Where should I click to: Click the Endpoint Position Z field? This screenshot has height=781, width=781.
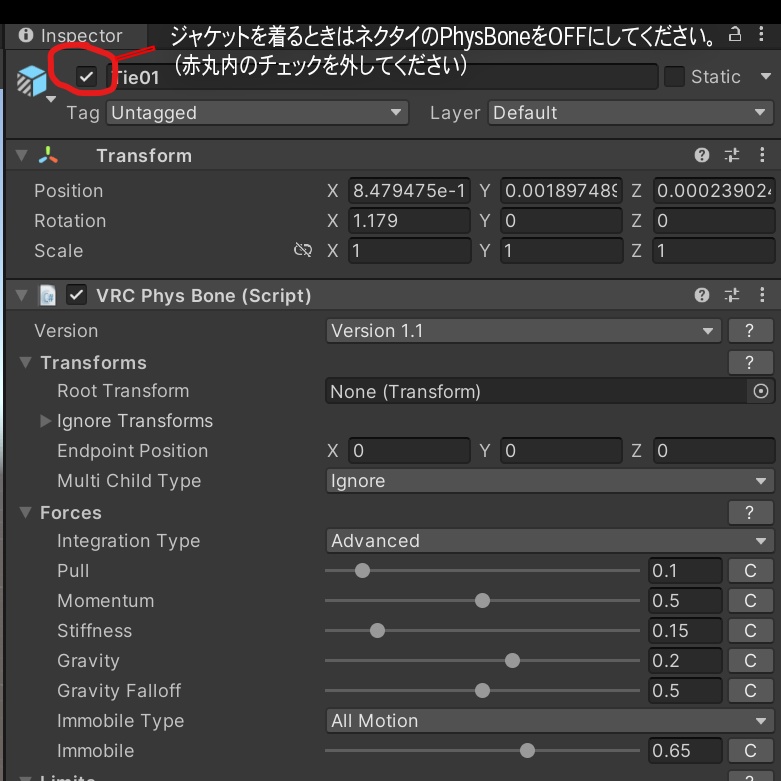pos(714,451)
